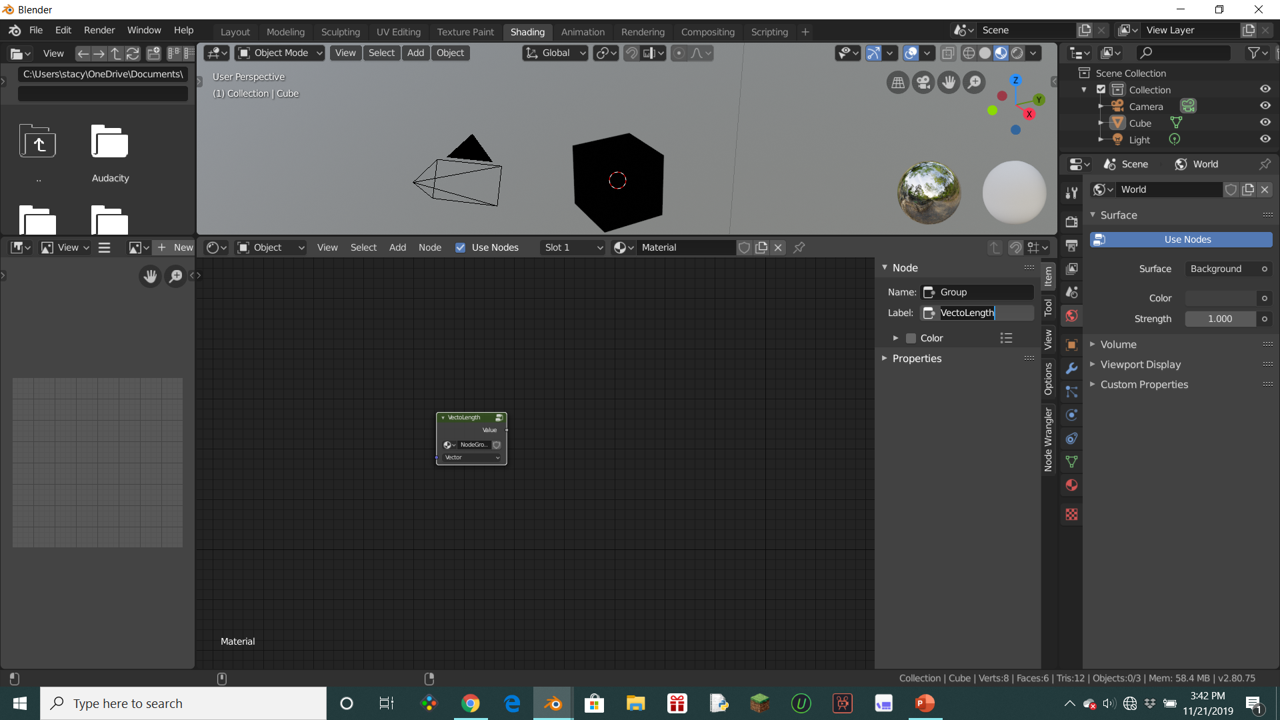
Task: Open the Render properties tab
Action: click(1071, 222)
